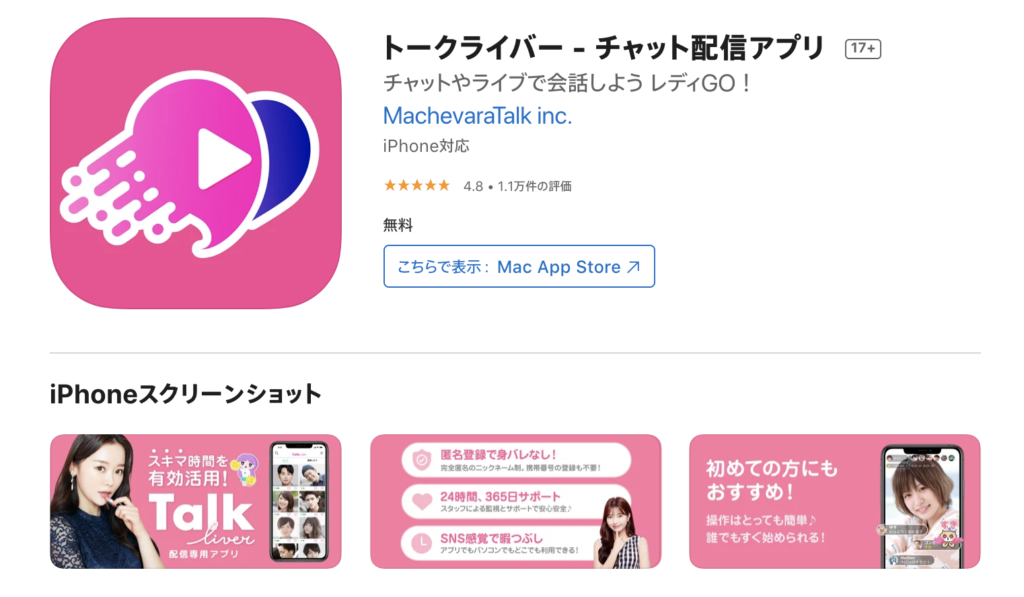This screenshot has width=1024, height=597.
Task: Click the five-star rating stars
Action: 417,186
